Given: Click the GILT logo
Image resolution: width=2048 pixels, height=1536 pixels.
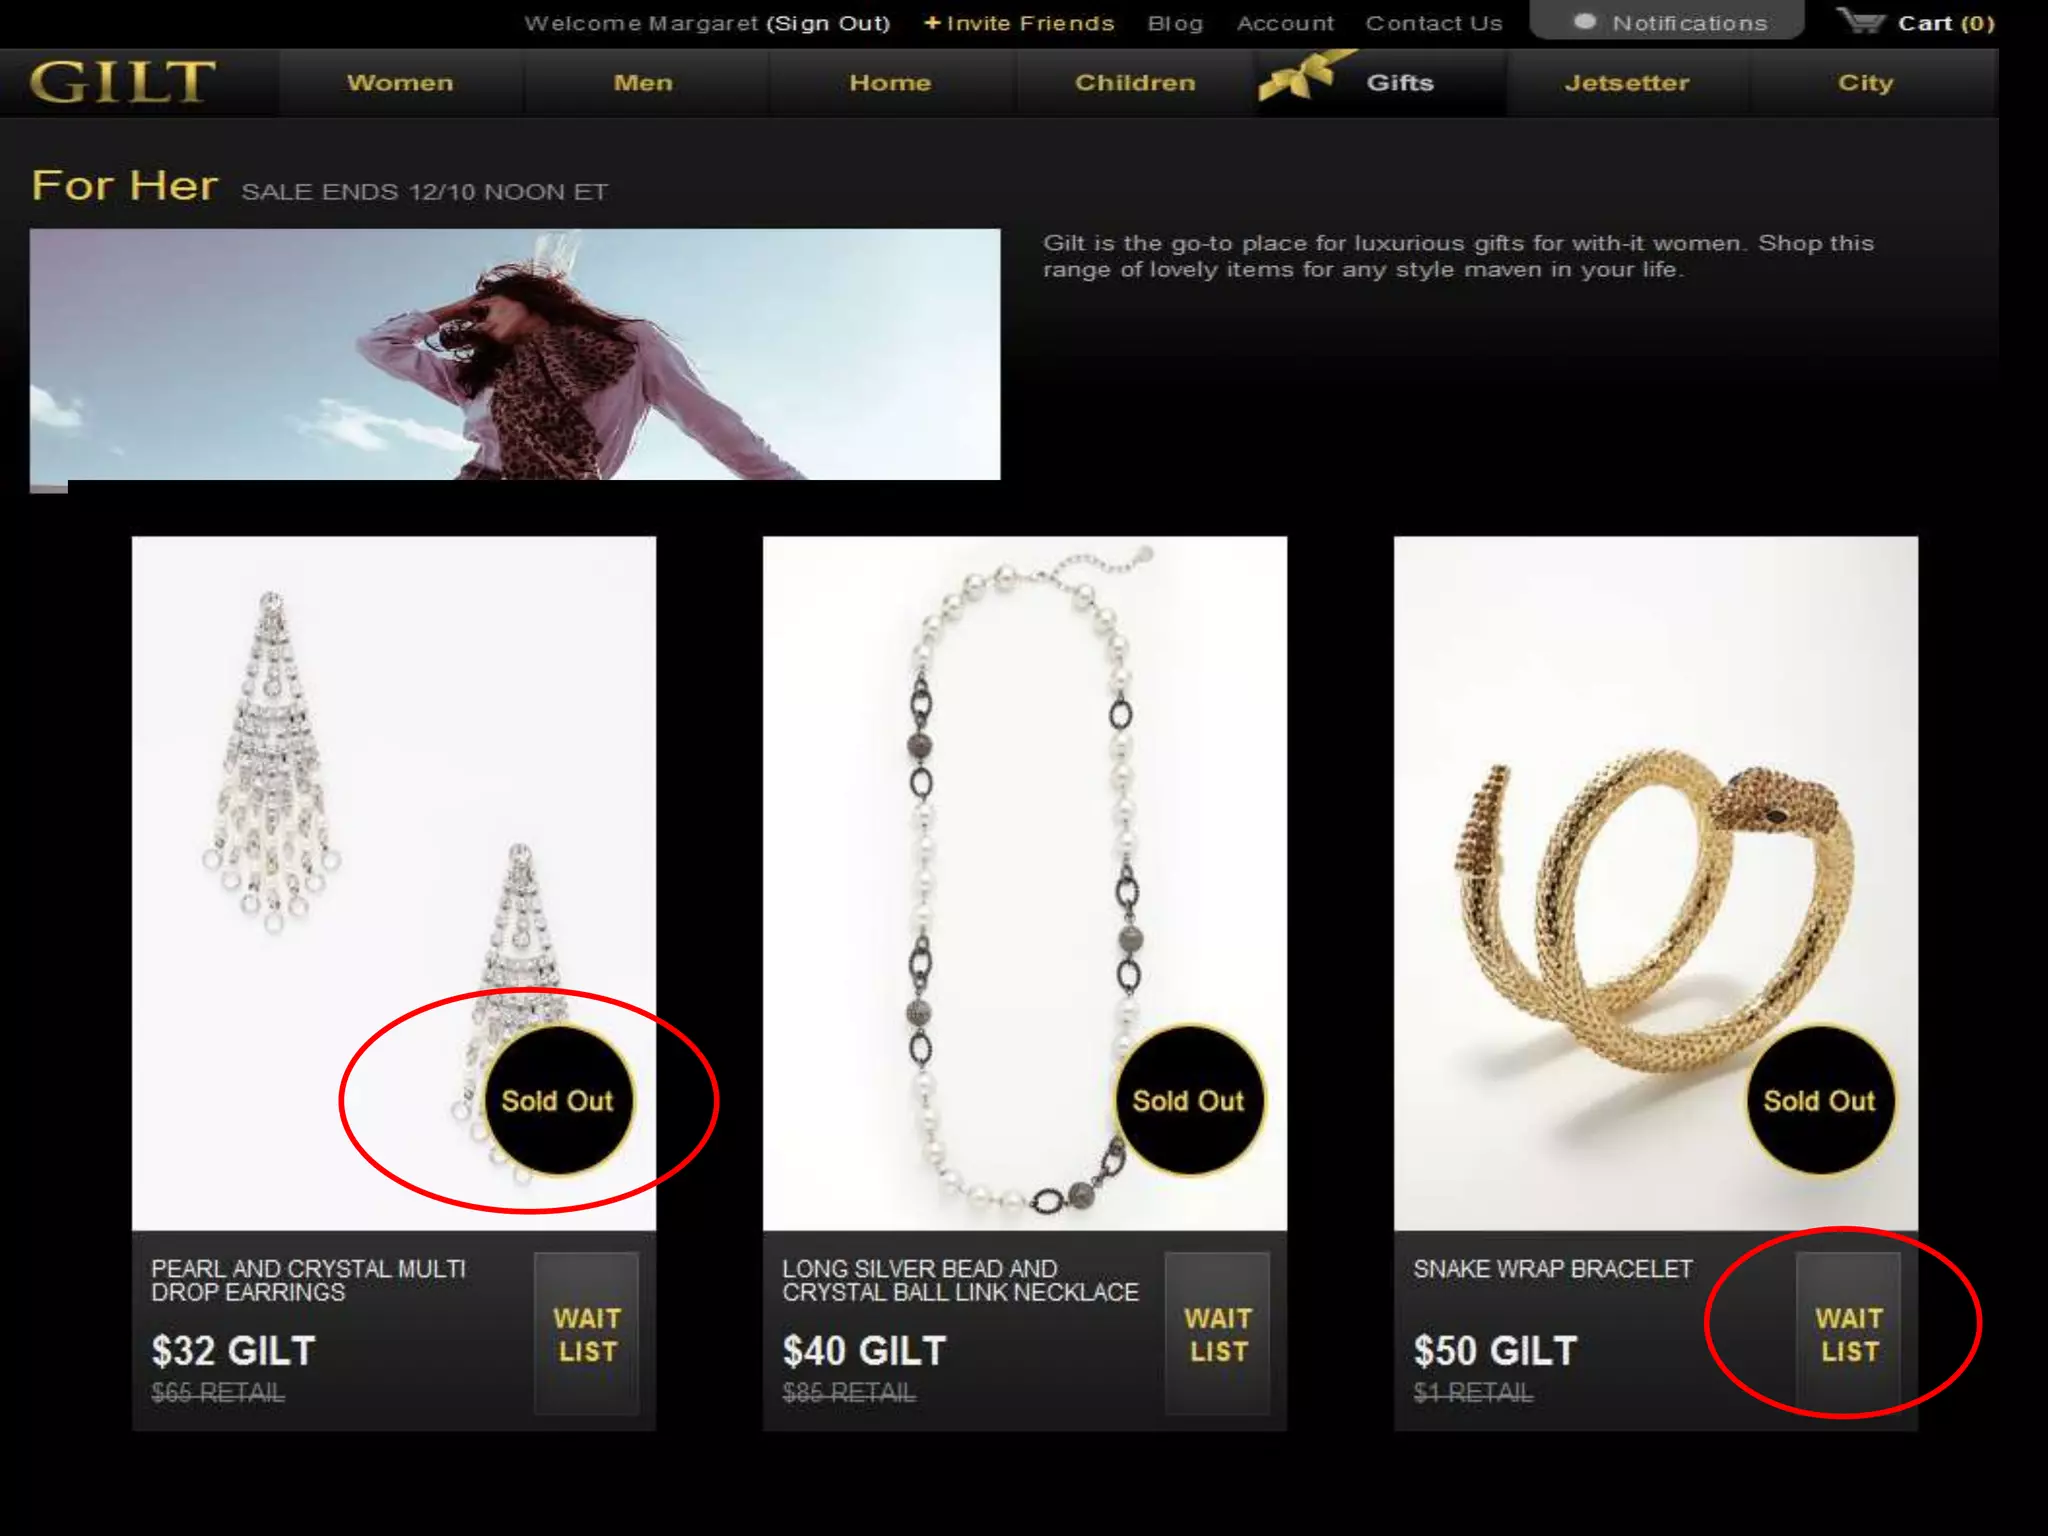Looking at the screenshot, I should [122, 82].
